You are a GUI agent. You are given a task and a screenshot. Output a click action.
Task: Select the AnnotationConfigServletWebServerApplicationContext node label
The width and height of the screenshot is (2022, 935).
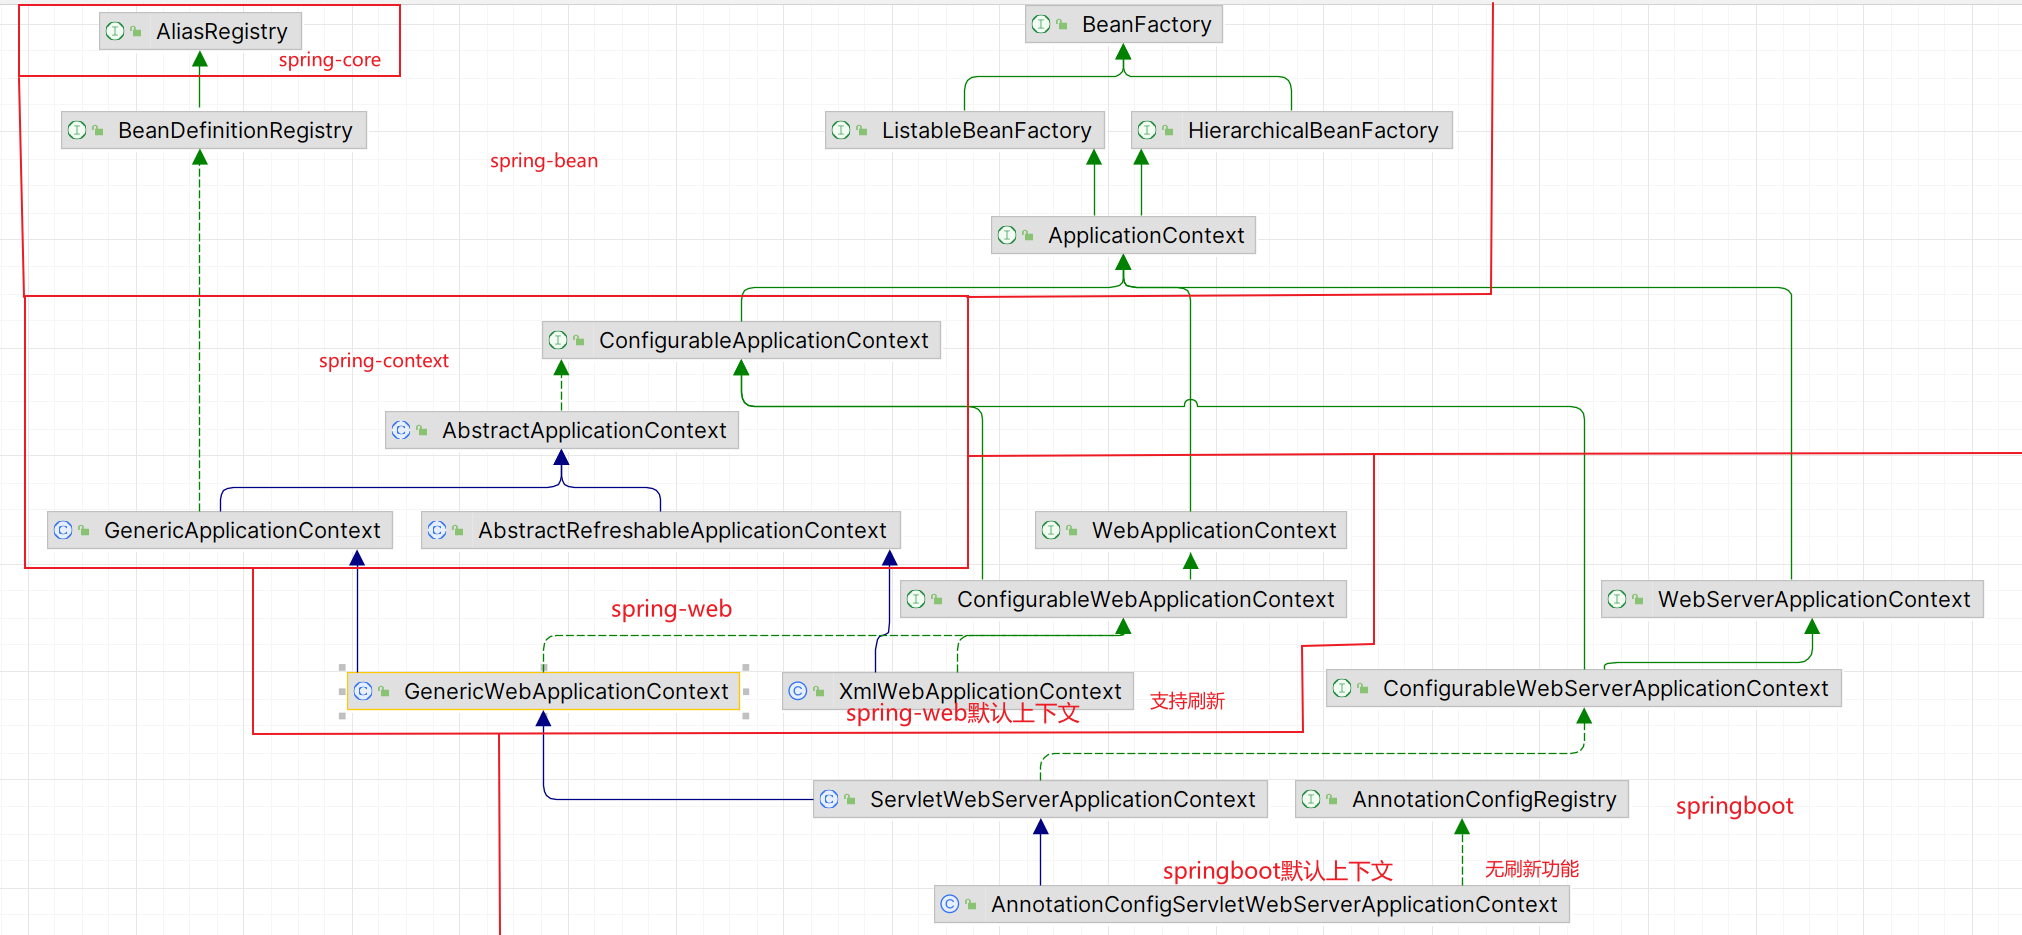(x=1274, y=905)
